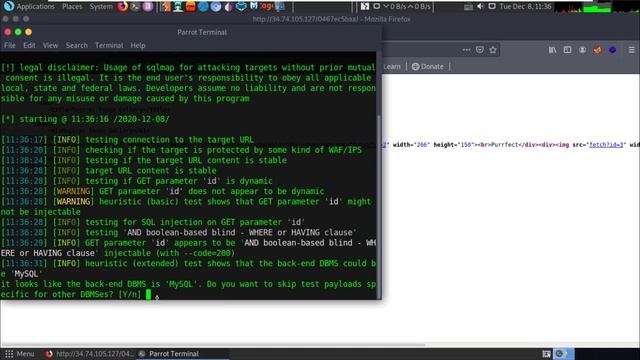Follow the fetch?id=3 source link

pyautogui.click(x=606, y=144)
